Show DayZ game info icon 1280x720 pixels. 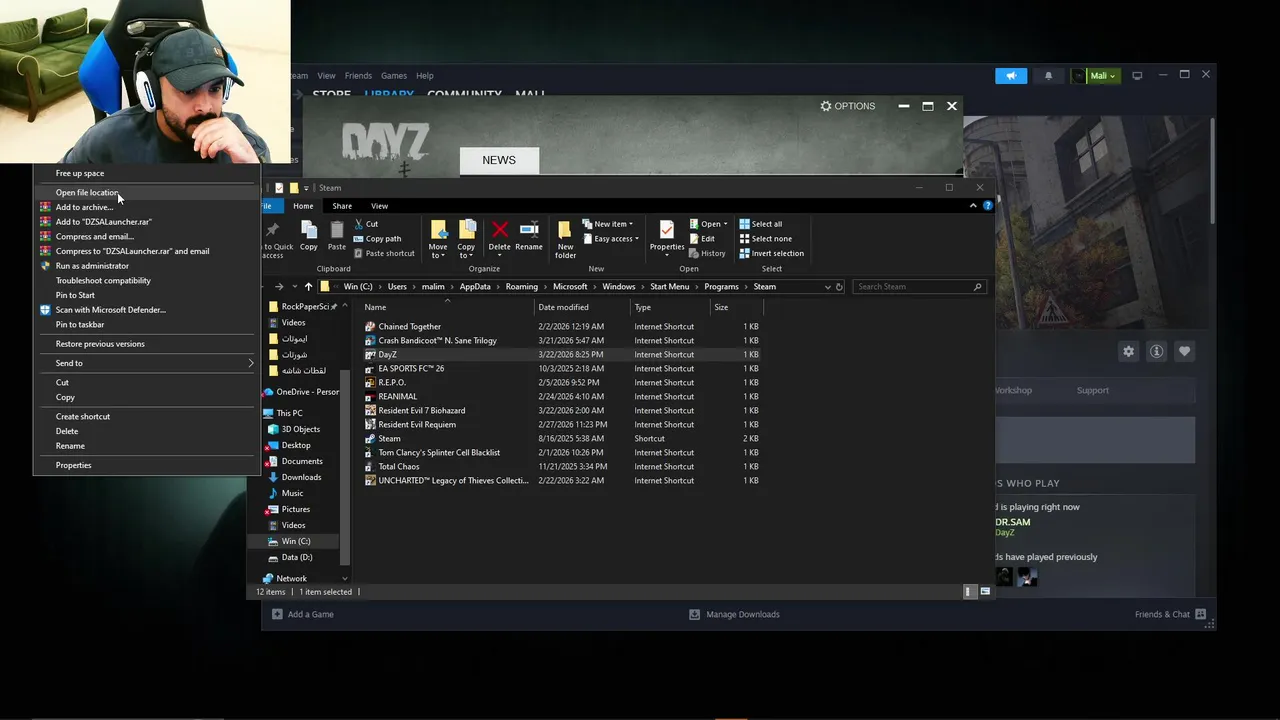pyautogui.click(x=1157, y=351)
